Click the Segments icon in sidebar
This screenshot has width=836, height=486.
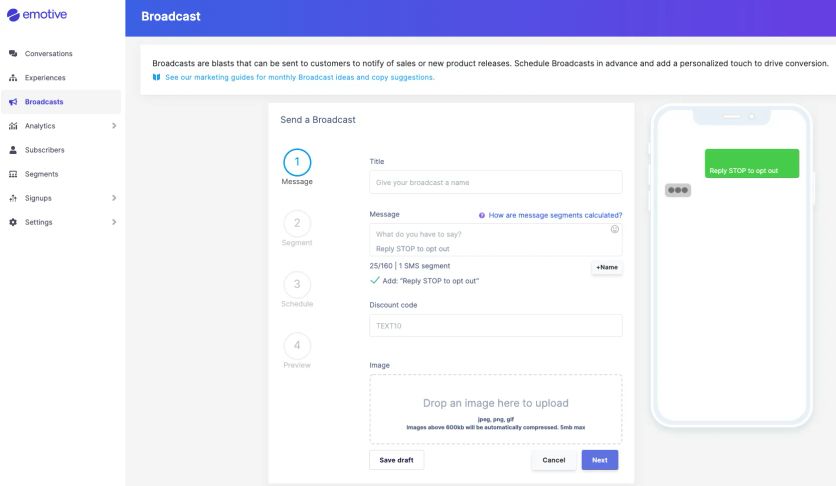pos(13,174)
